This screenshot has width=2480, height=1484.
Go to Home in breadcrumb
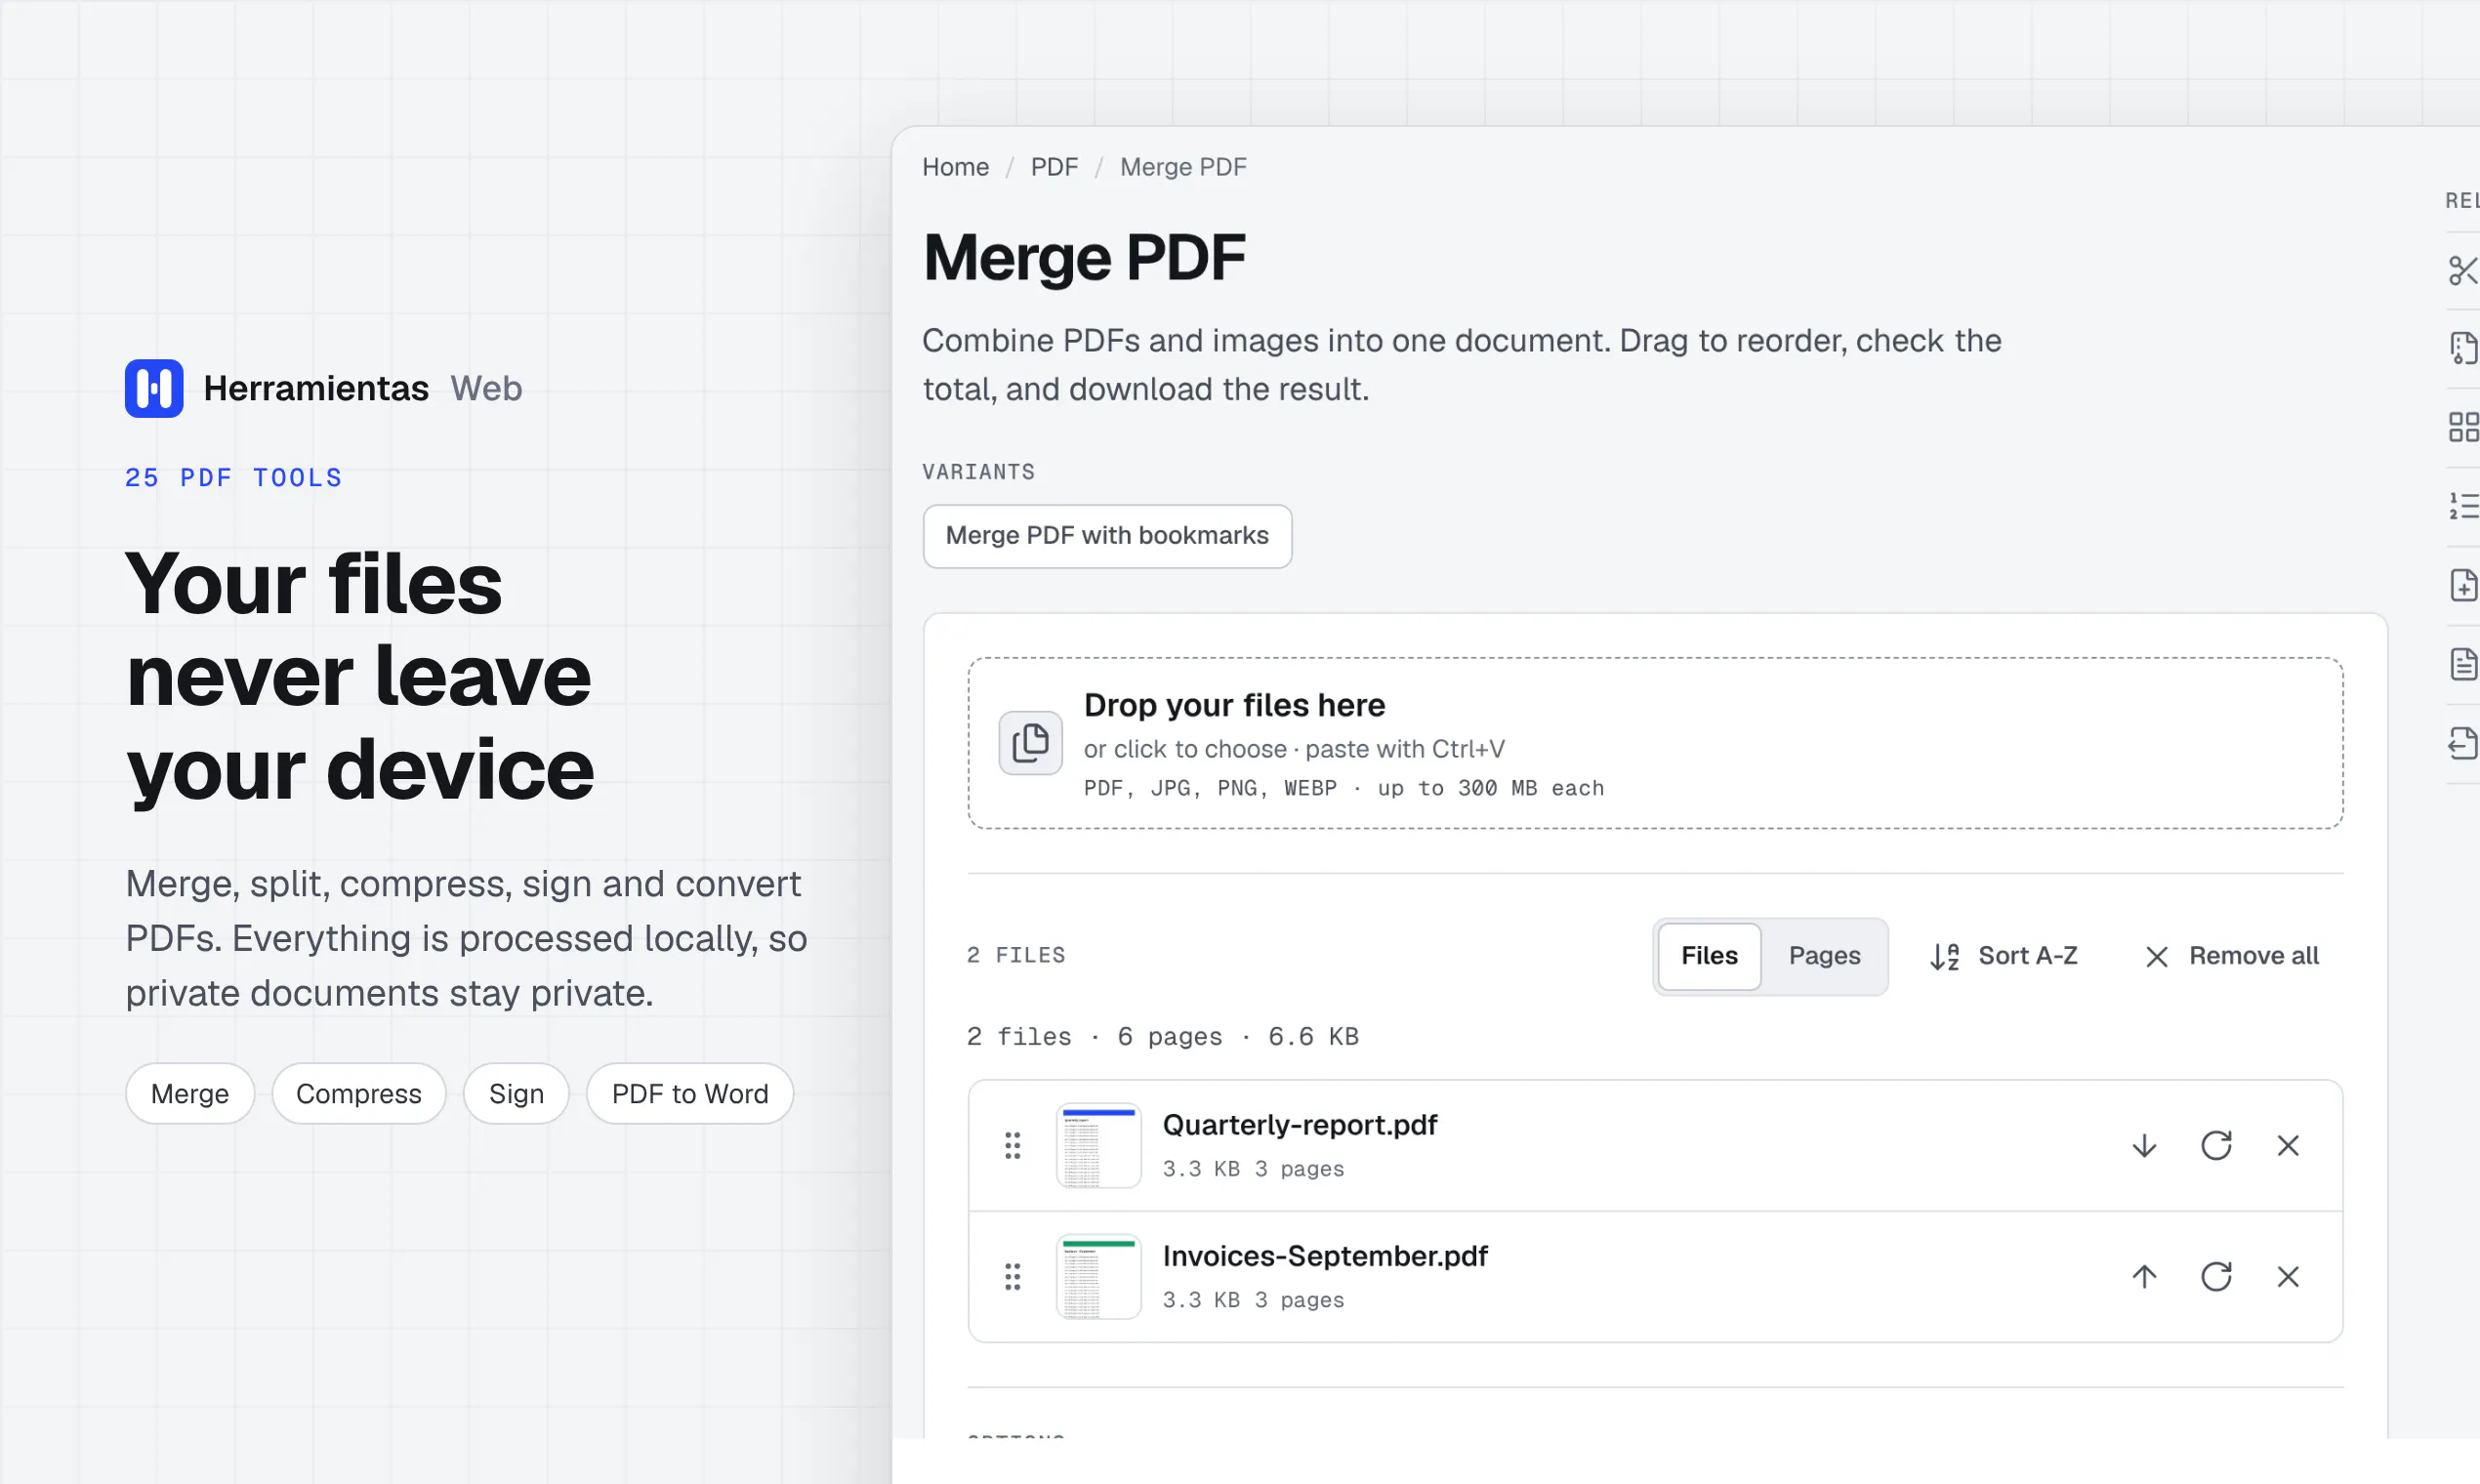pyautogui.click(x=955, y=167)
